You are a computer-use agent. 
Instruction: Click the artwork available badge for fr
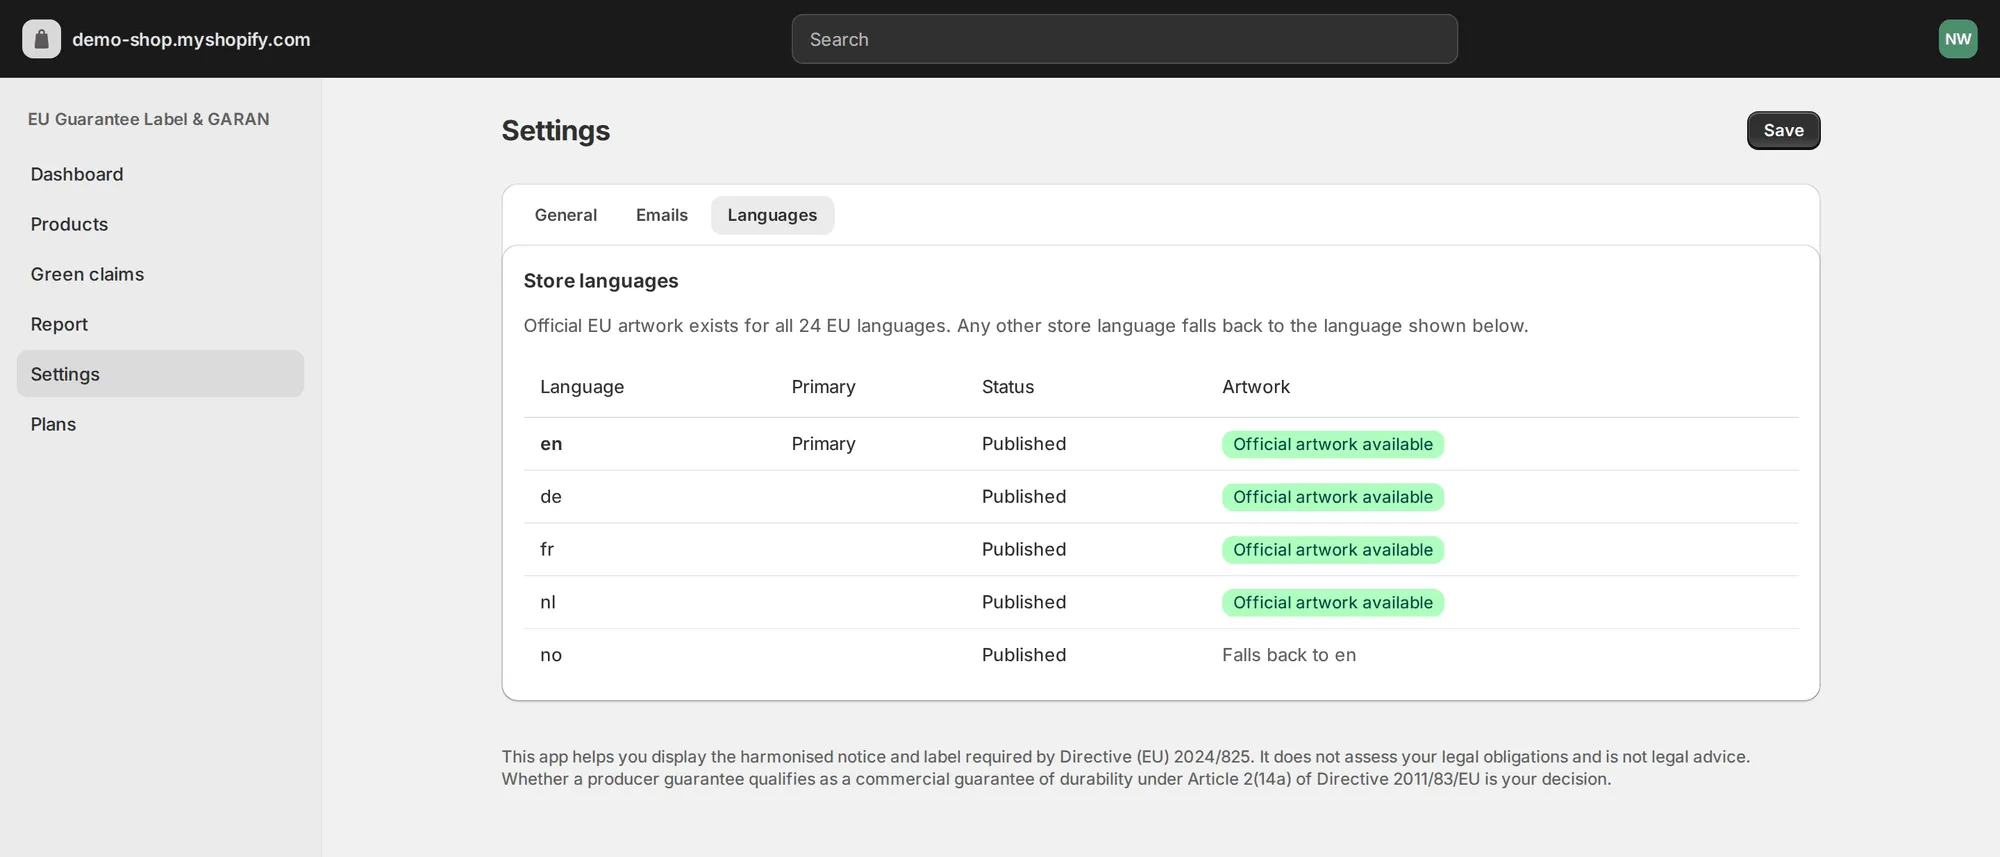click(1333, 550)
